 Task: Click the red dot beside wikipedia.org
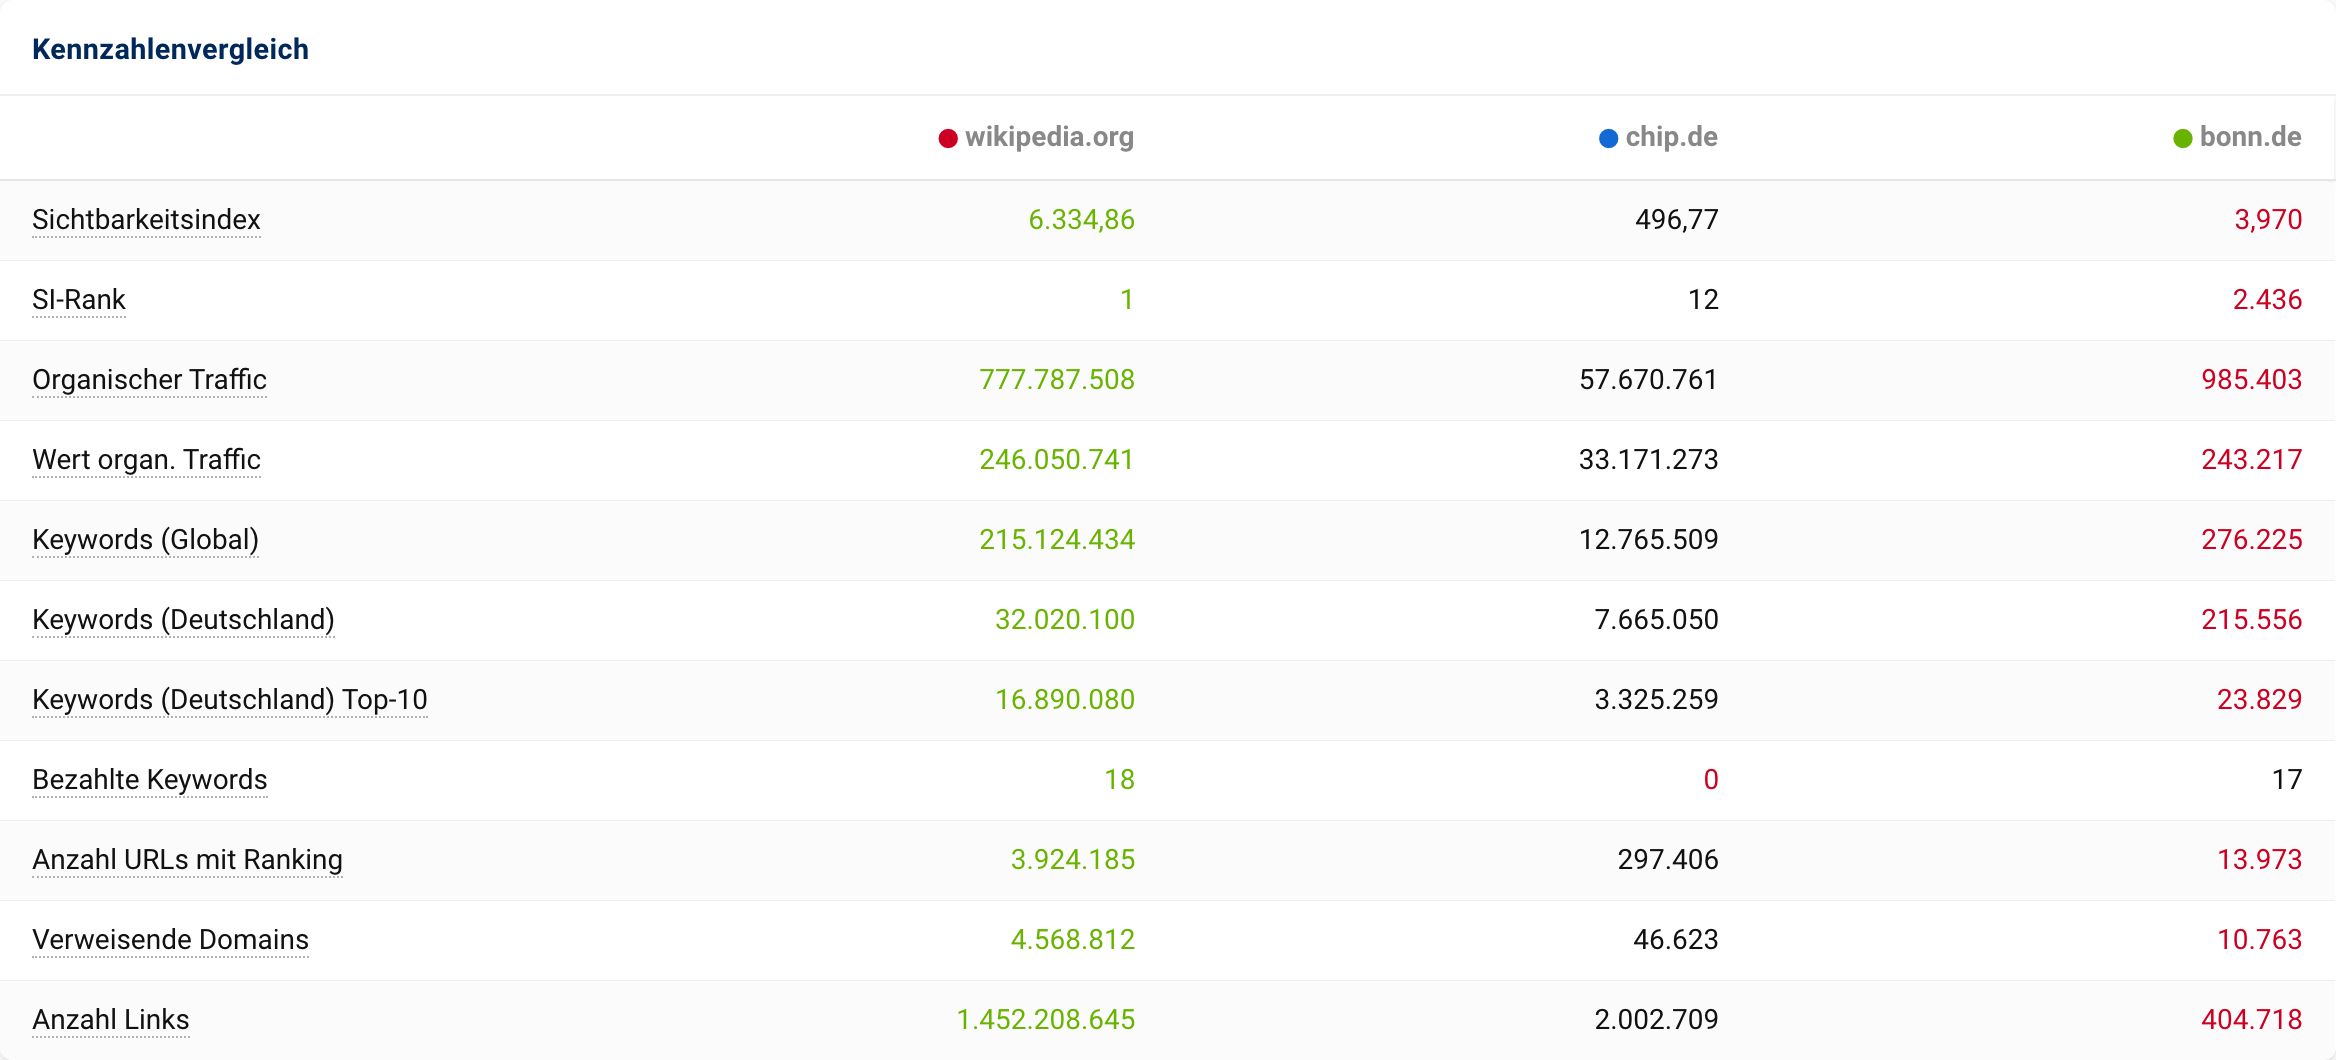[x=948, y=138]
